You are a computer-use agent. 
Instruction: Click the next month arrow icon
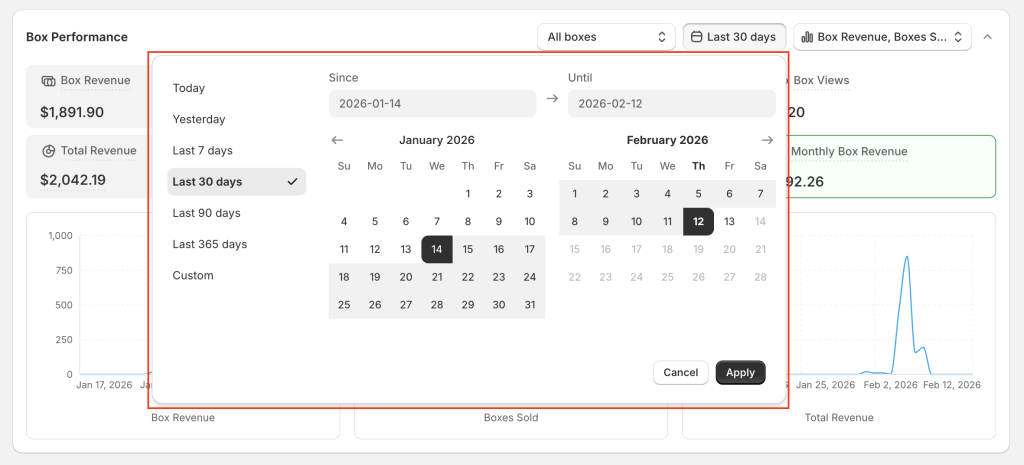pyautogui.click(x=767, y=140)
